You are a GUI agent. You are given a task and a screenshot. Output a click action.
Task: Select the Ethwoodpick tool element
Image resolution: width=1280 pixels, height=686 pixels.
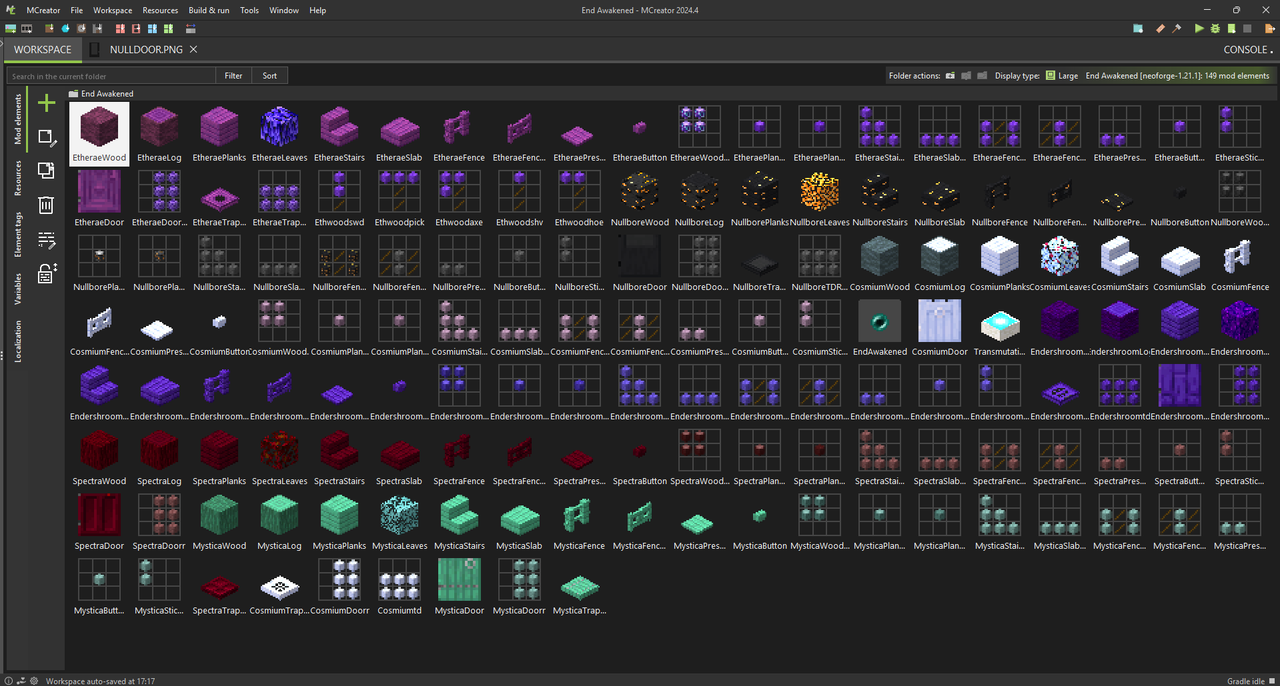tap(399, 198)
